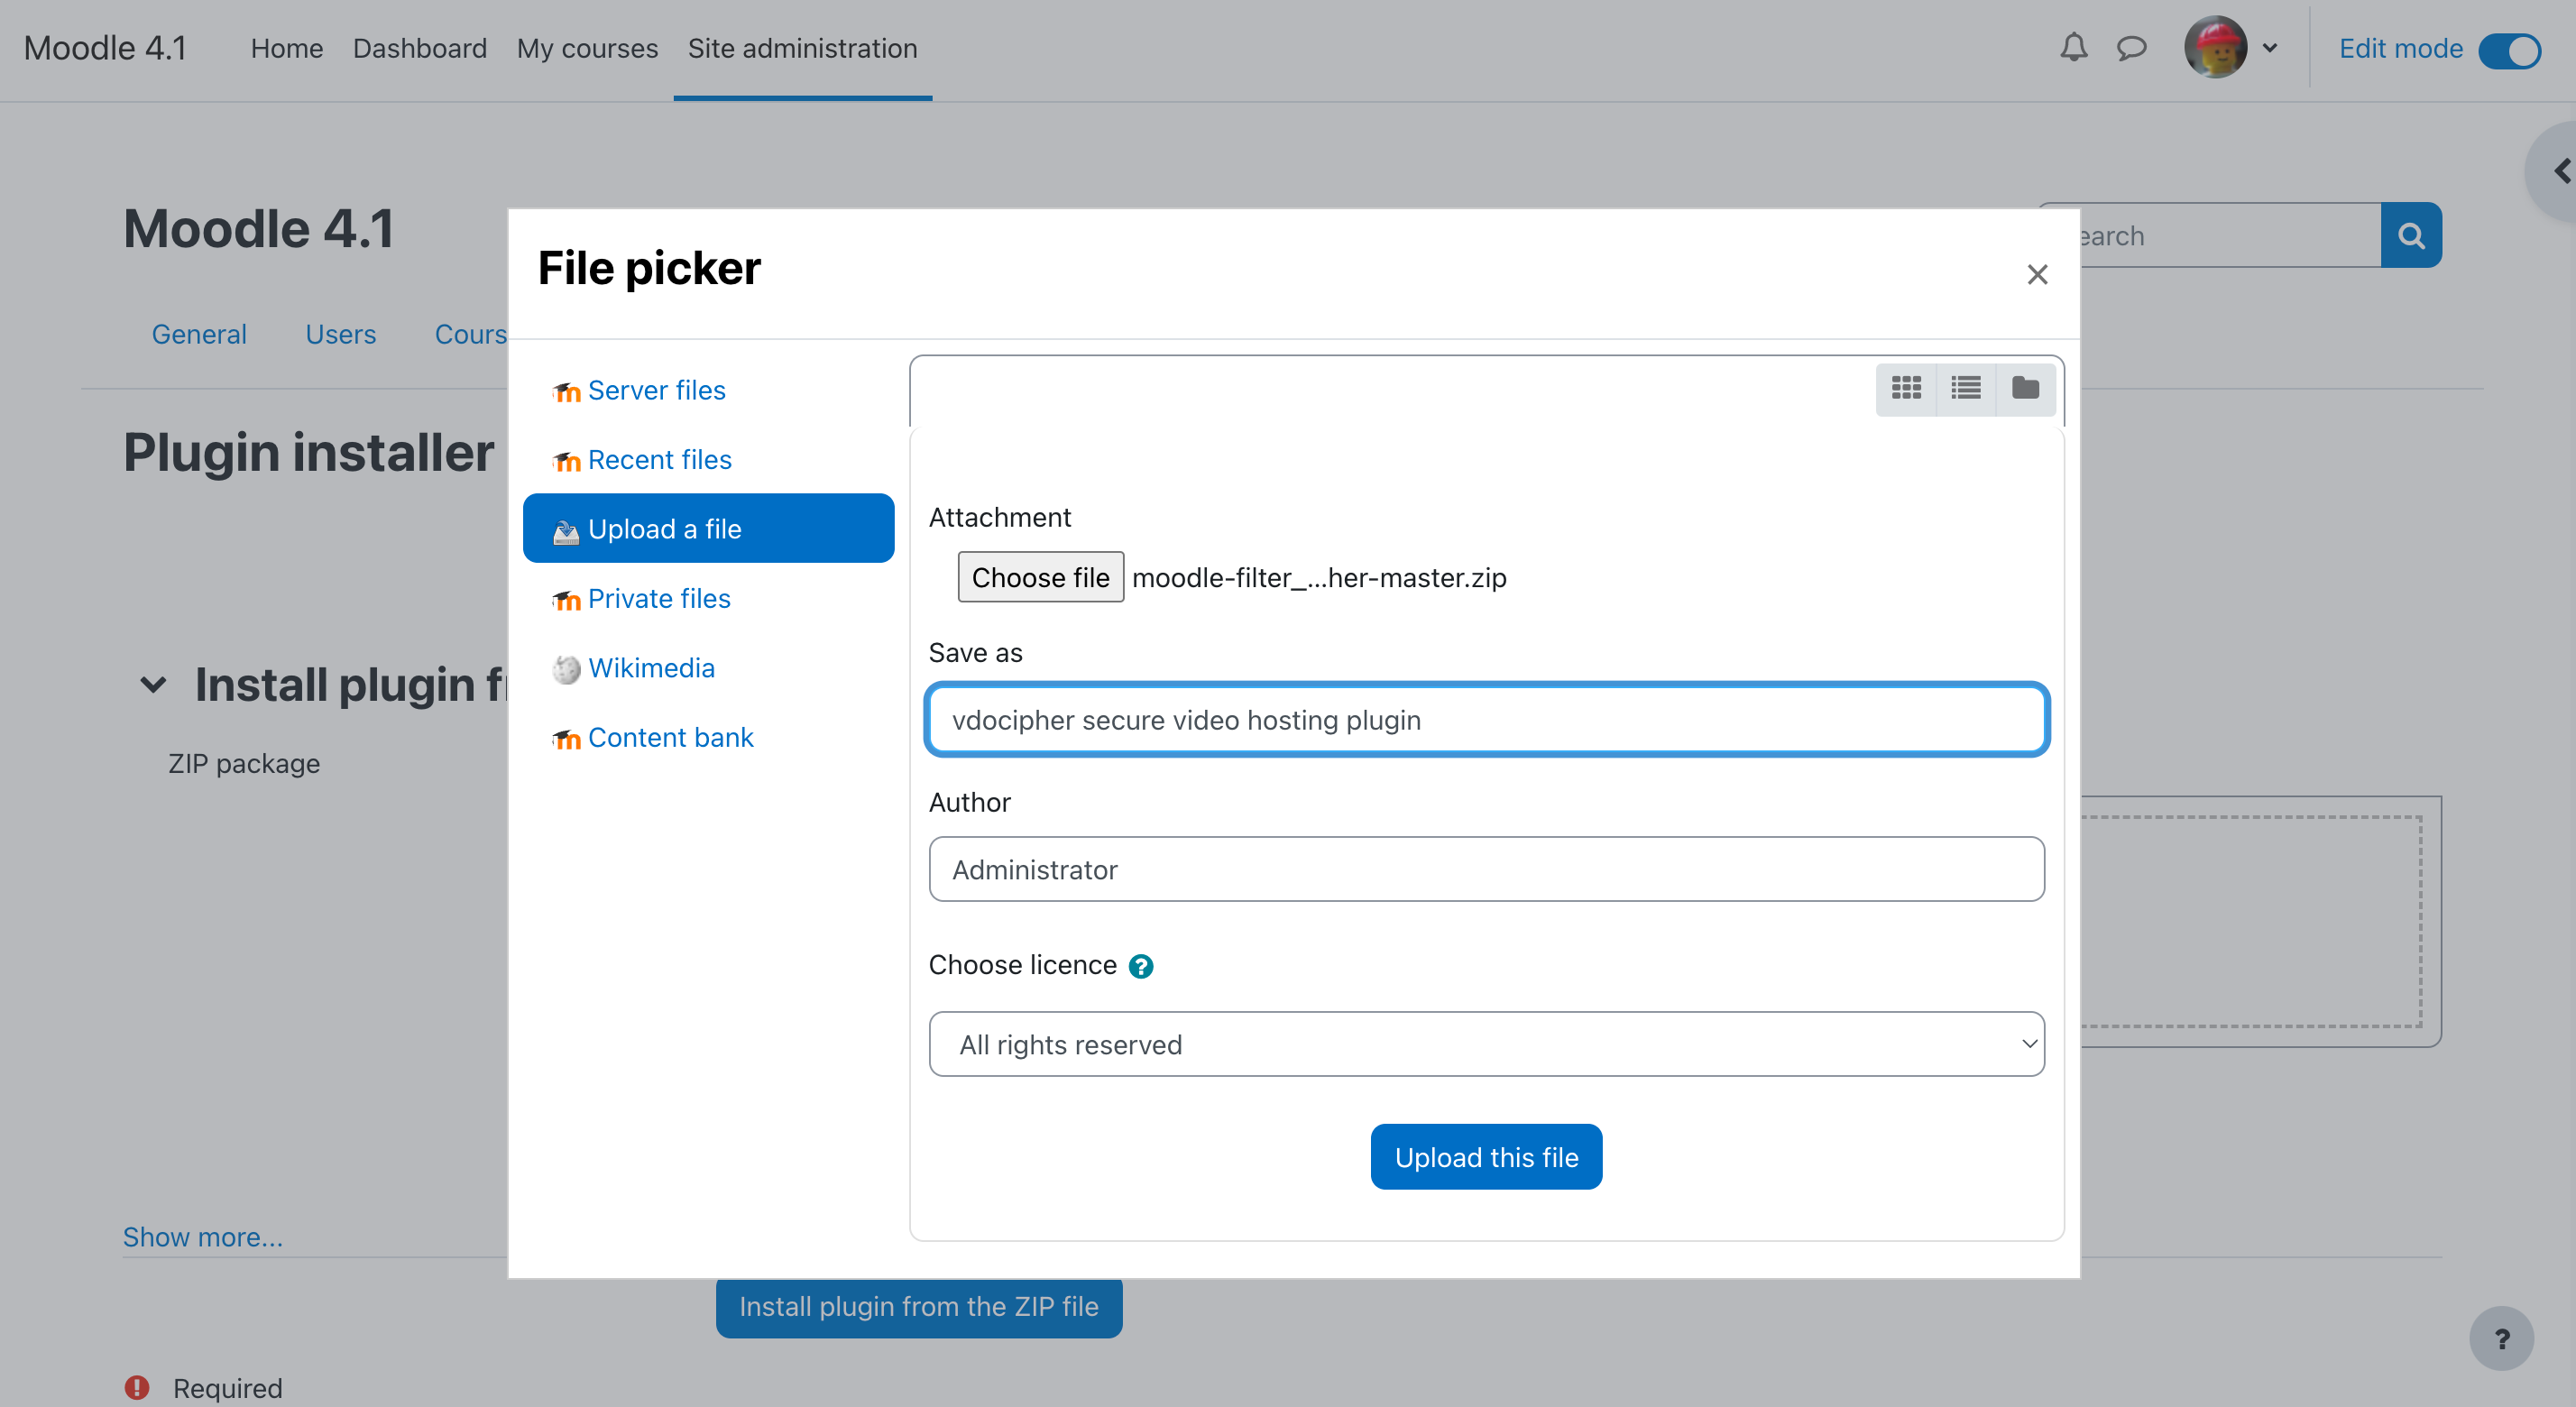Switch file picker to folder tree view
The height and width of the screenshot is (1407, 2576).
(x=2025, y=388)
